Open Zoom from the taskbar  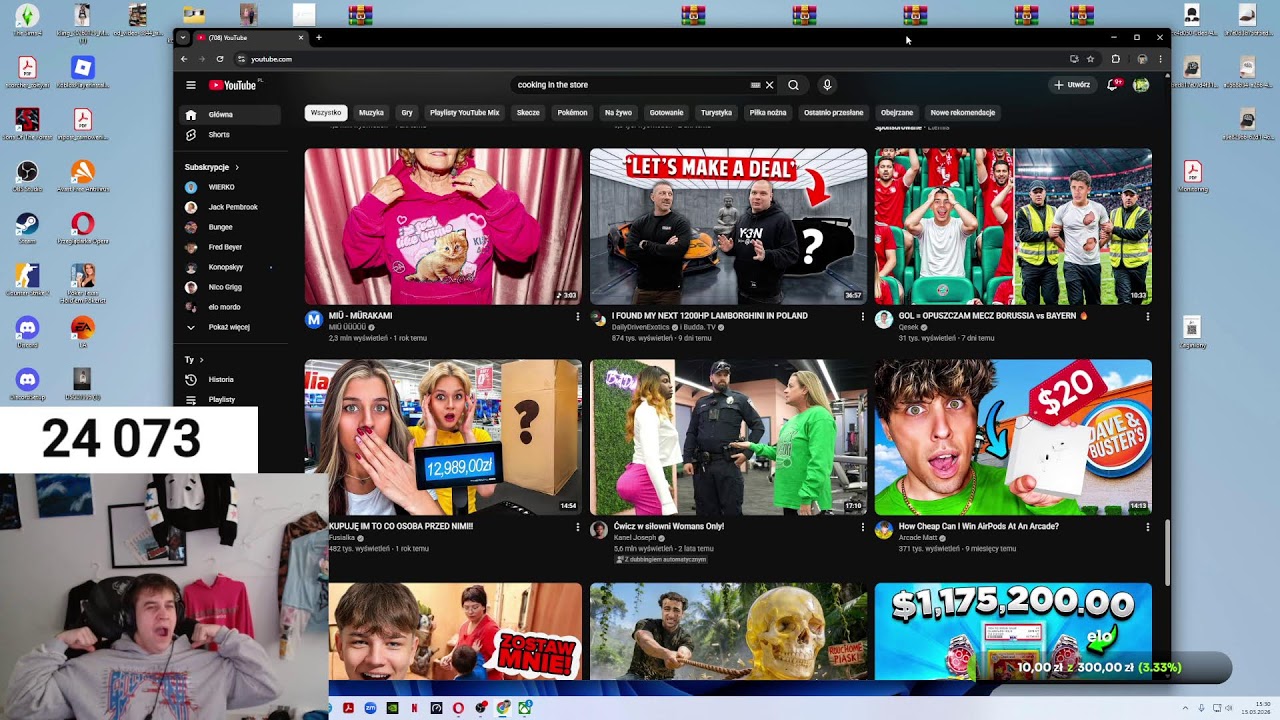(x=370, y=708)
